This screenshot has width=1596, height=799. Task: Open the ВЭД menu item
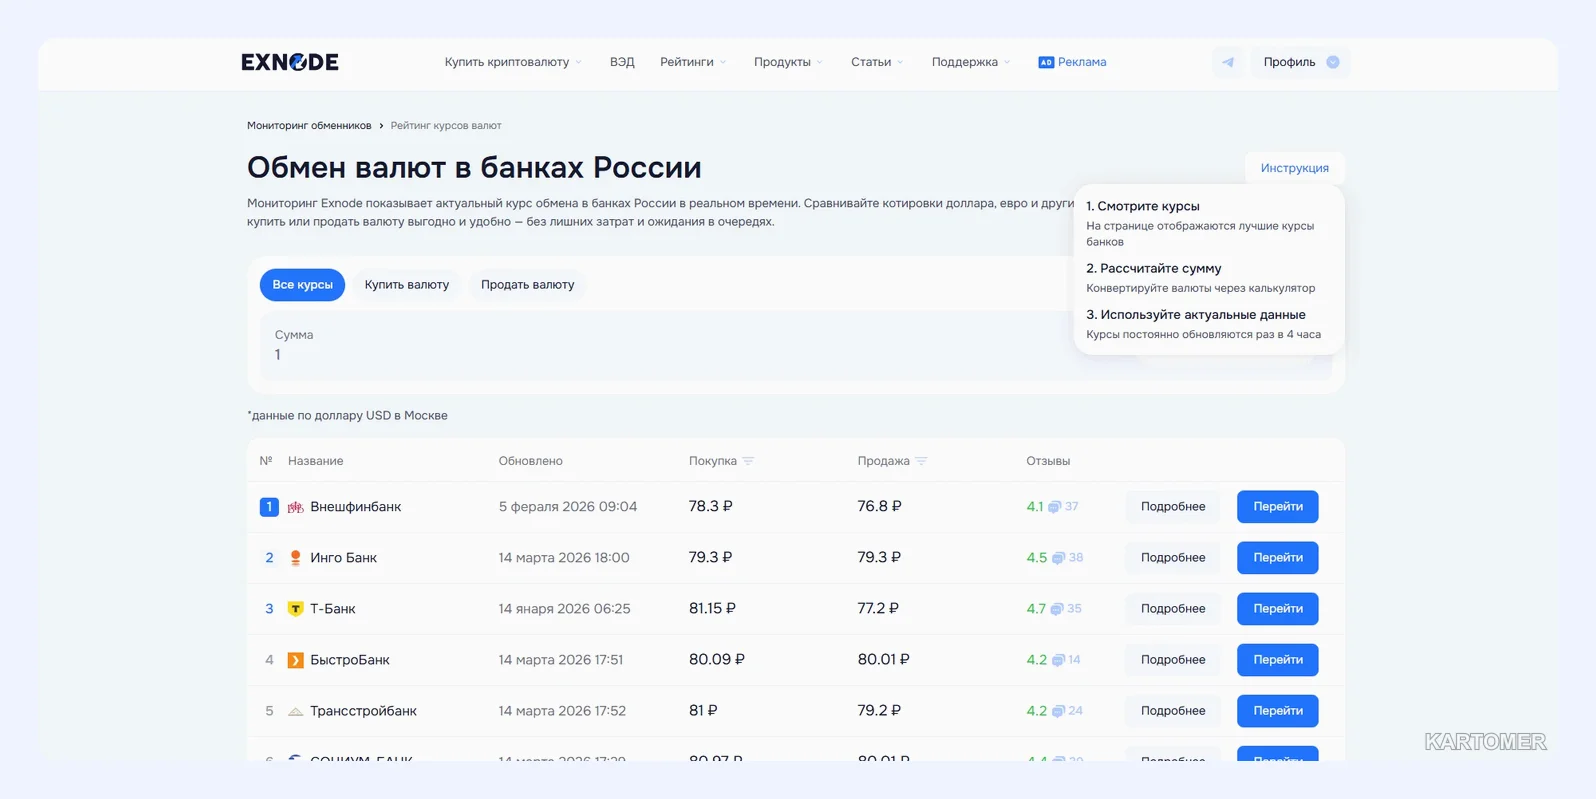(x=622, y=62)
